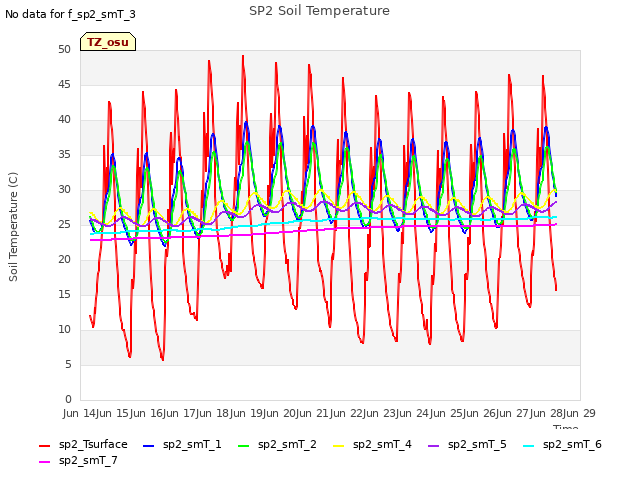The height and width of the screenshot is (480, 640).
Task: Select the sp2_Tsurface legend label
Action: [93, 444]
